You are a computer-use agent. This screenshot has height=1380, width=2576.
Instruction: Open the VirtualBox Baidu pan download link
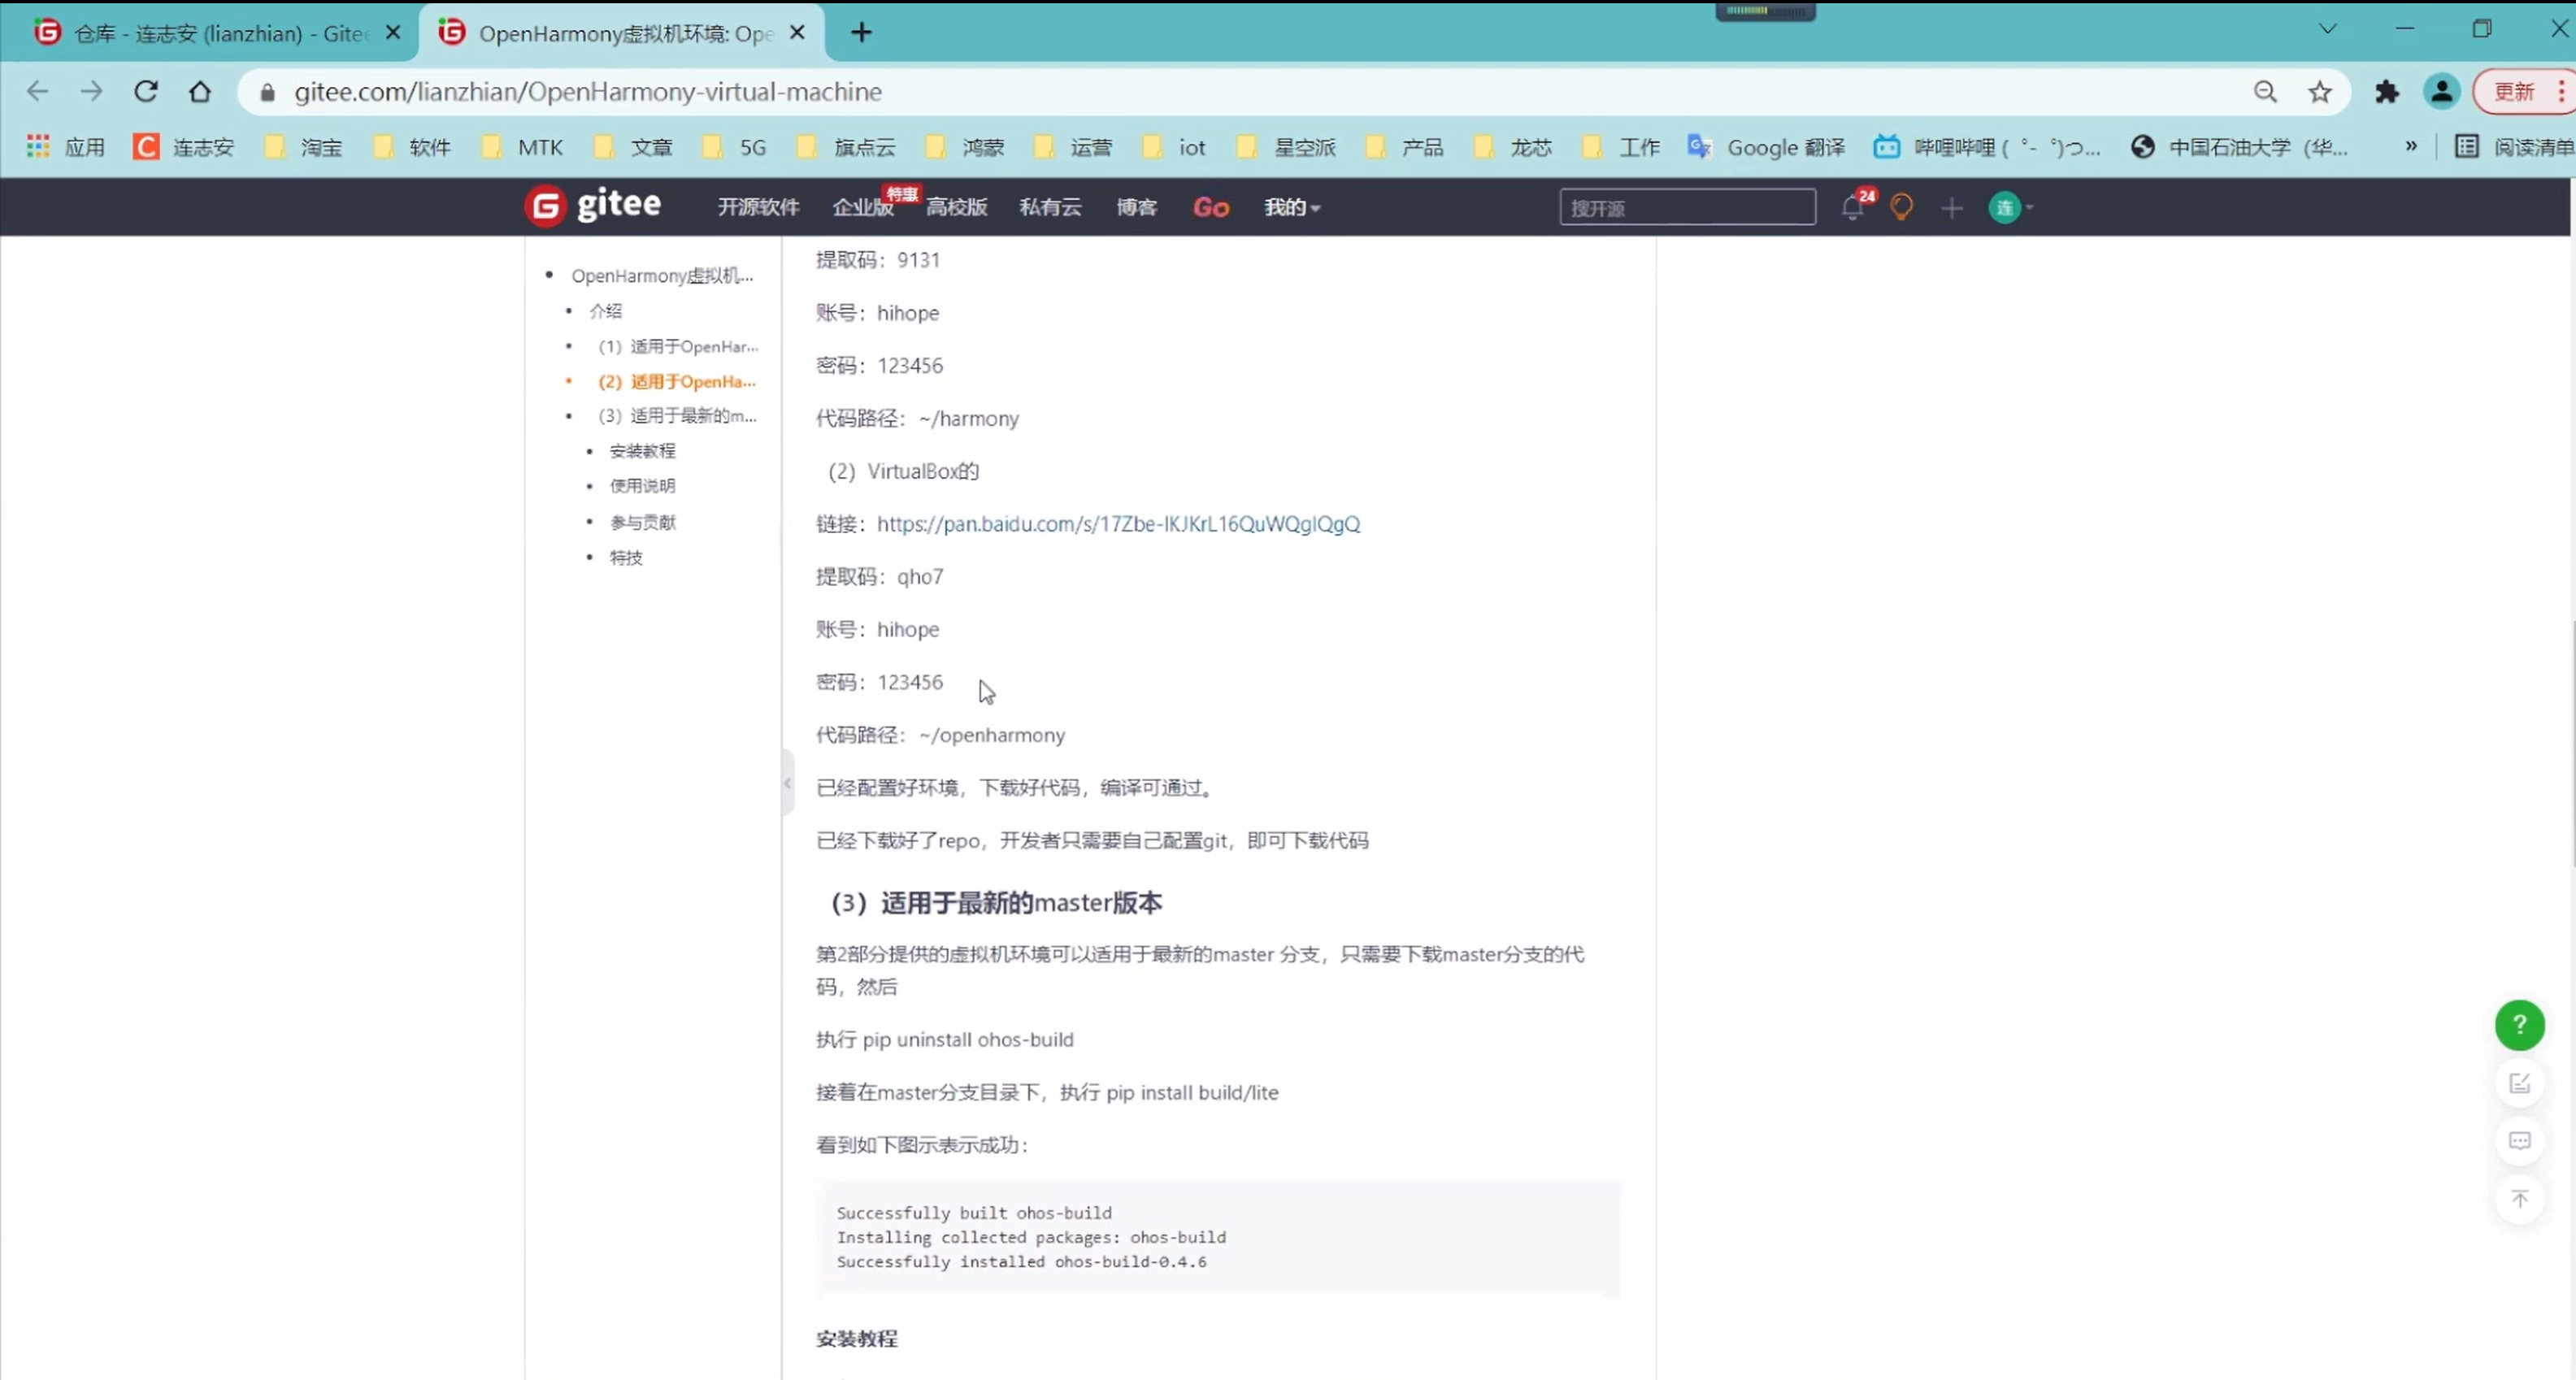click(x=1118, y=524)
